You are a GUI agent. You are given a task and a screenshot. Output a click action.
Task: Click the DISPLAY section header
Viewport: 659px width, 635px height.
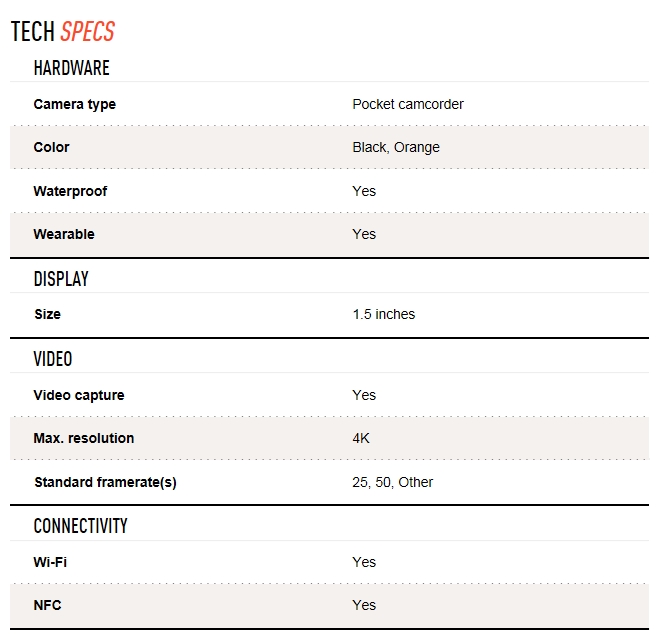coord(61,279)
